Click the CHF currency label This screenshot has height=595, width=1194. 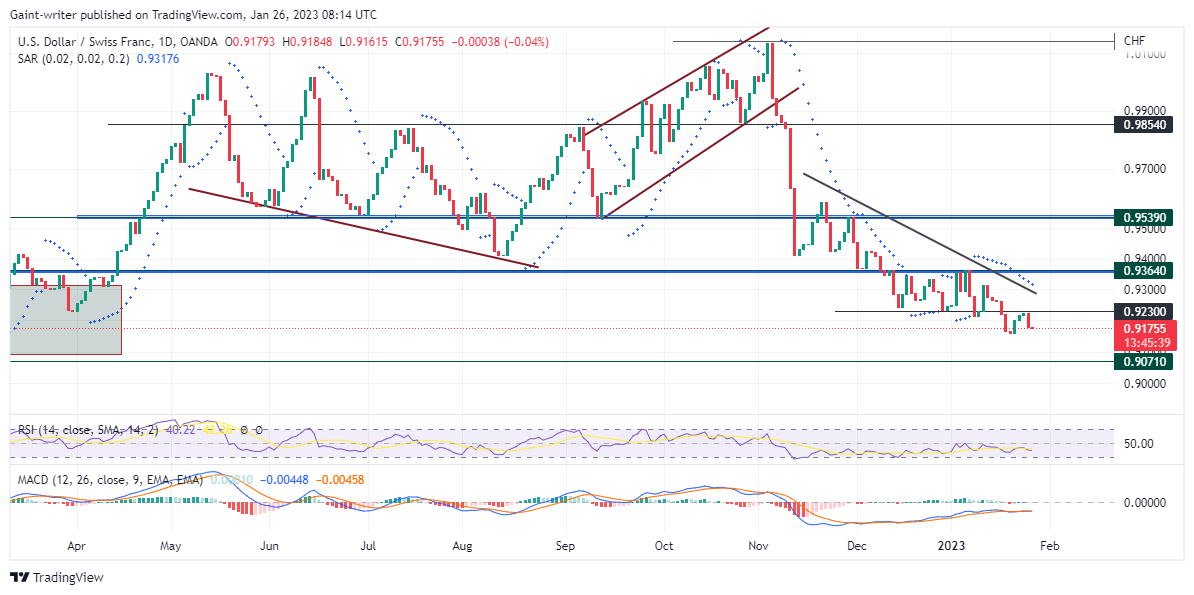tap(1134, 40)
